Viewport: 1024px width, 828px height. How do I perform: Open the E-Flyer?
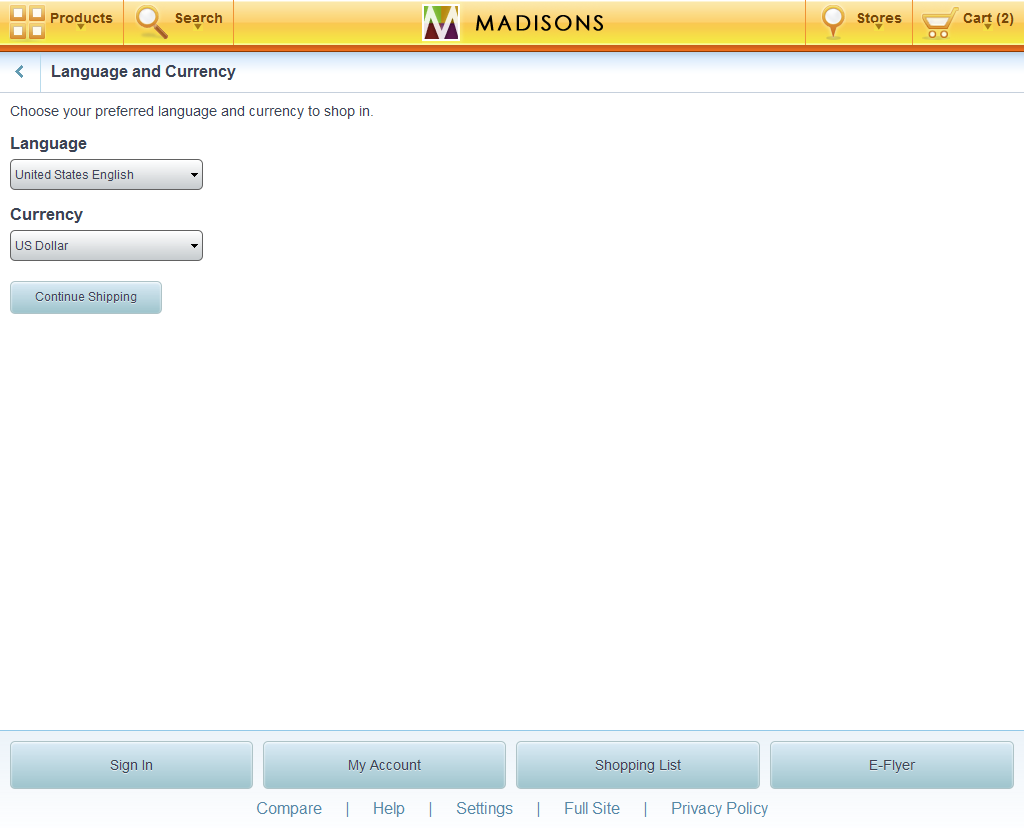pos(890,764)
